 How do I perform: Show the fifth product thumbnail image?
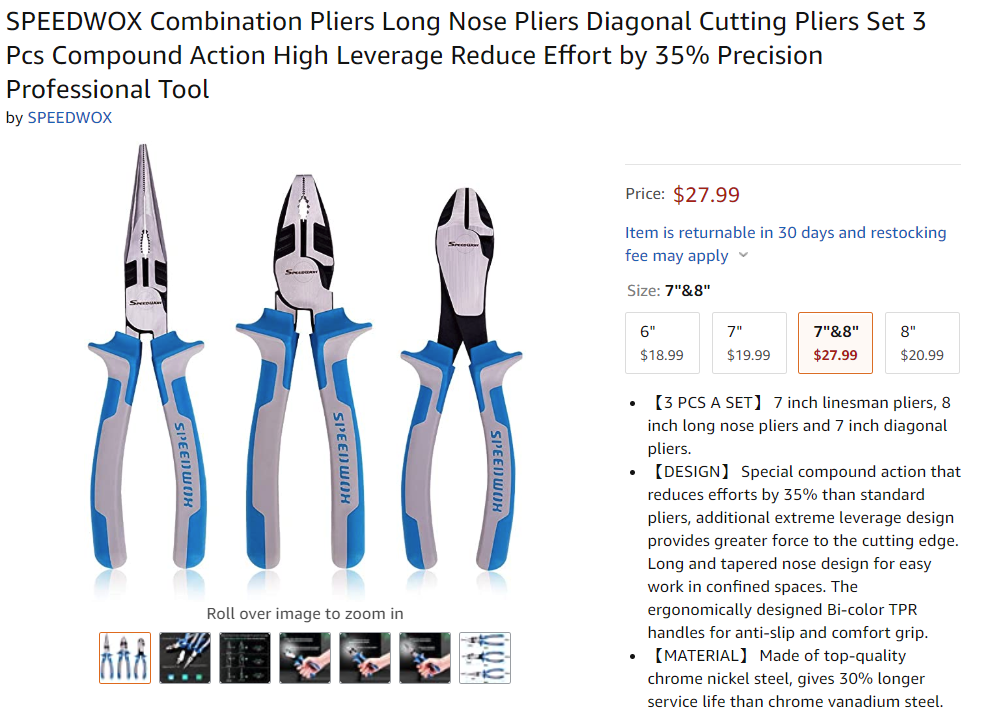pos(365,658)
